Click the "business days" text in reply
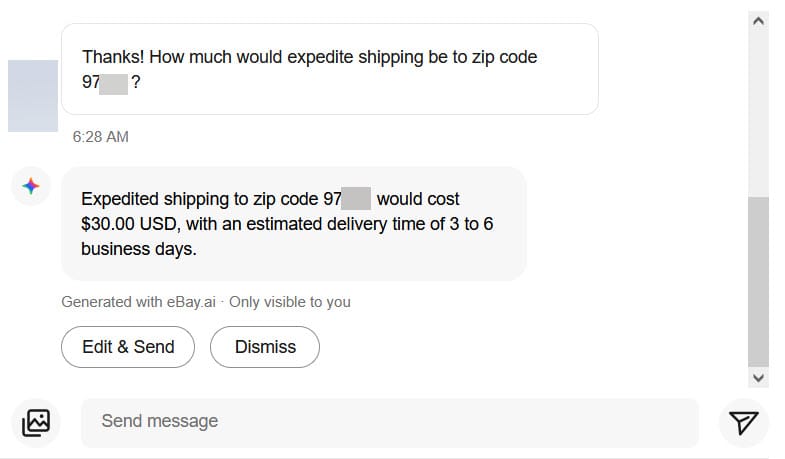Image resolution: width=785 pixels, height=459 pixels. [139, 249]
